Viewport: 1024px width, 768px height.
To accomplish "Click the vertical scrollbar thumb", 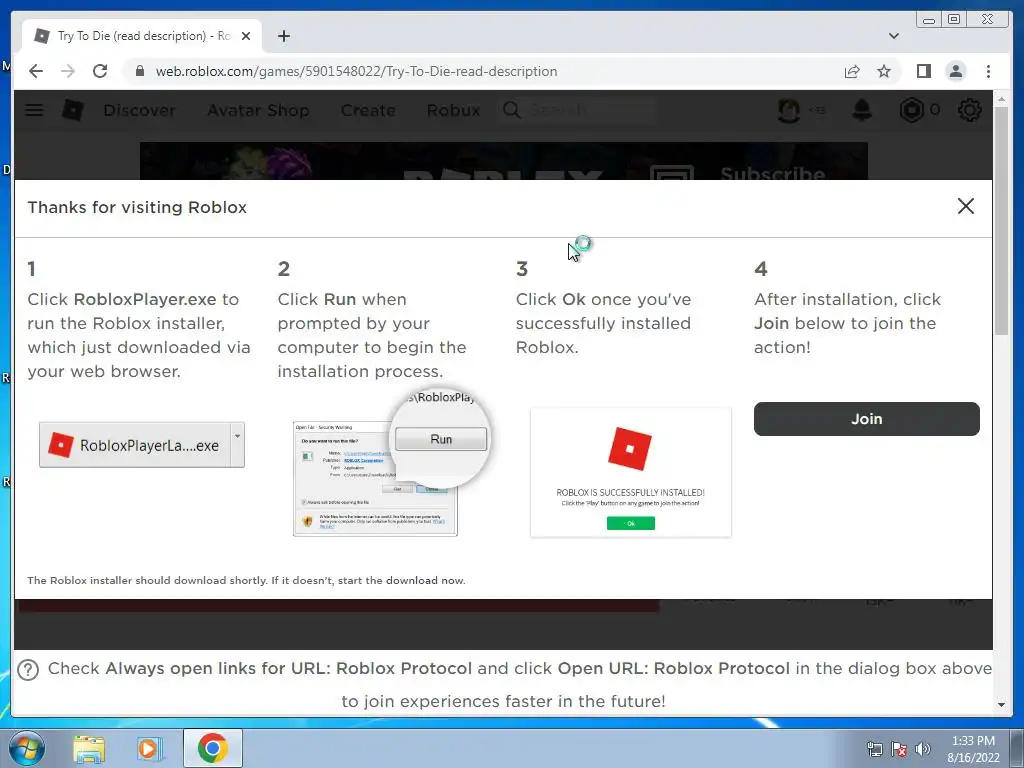I will pos(1001,221).
